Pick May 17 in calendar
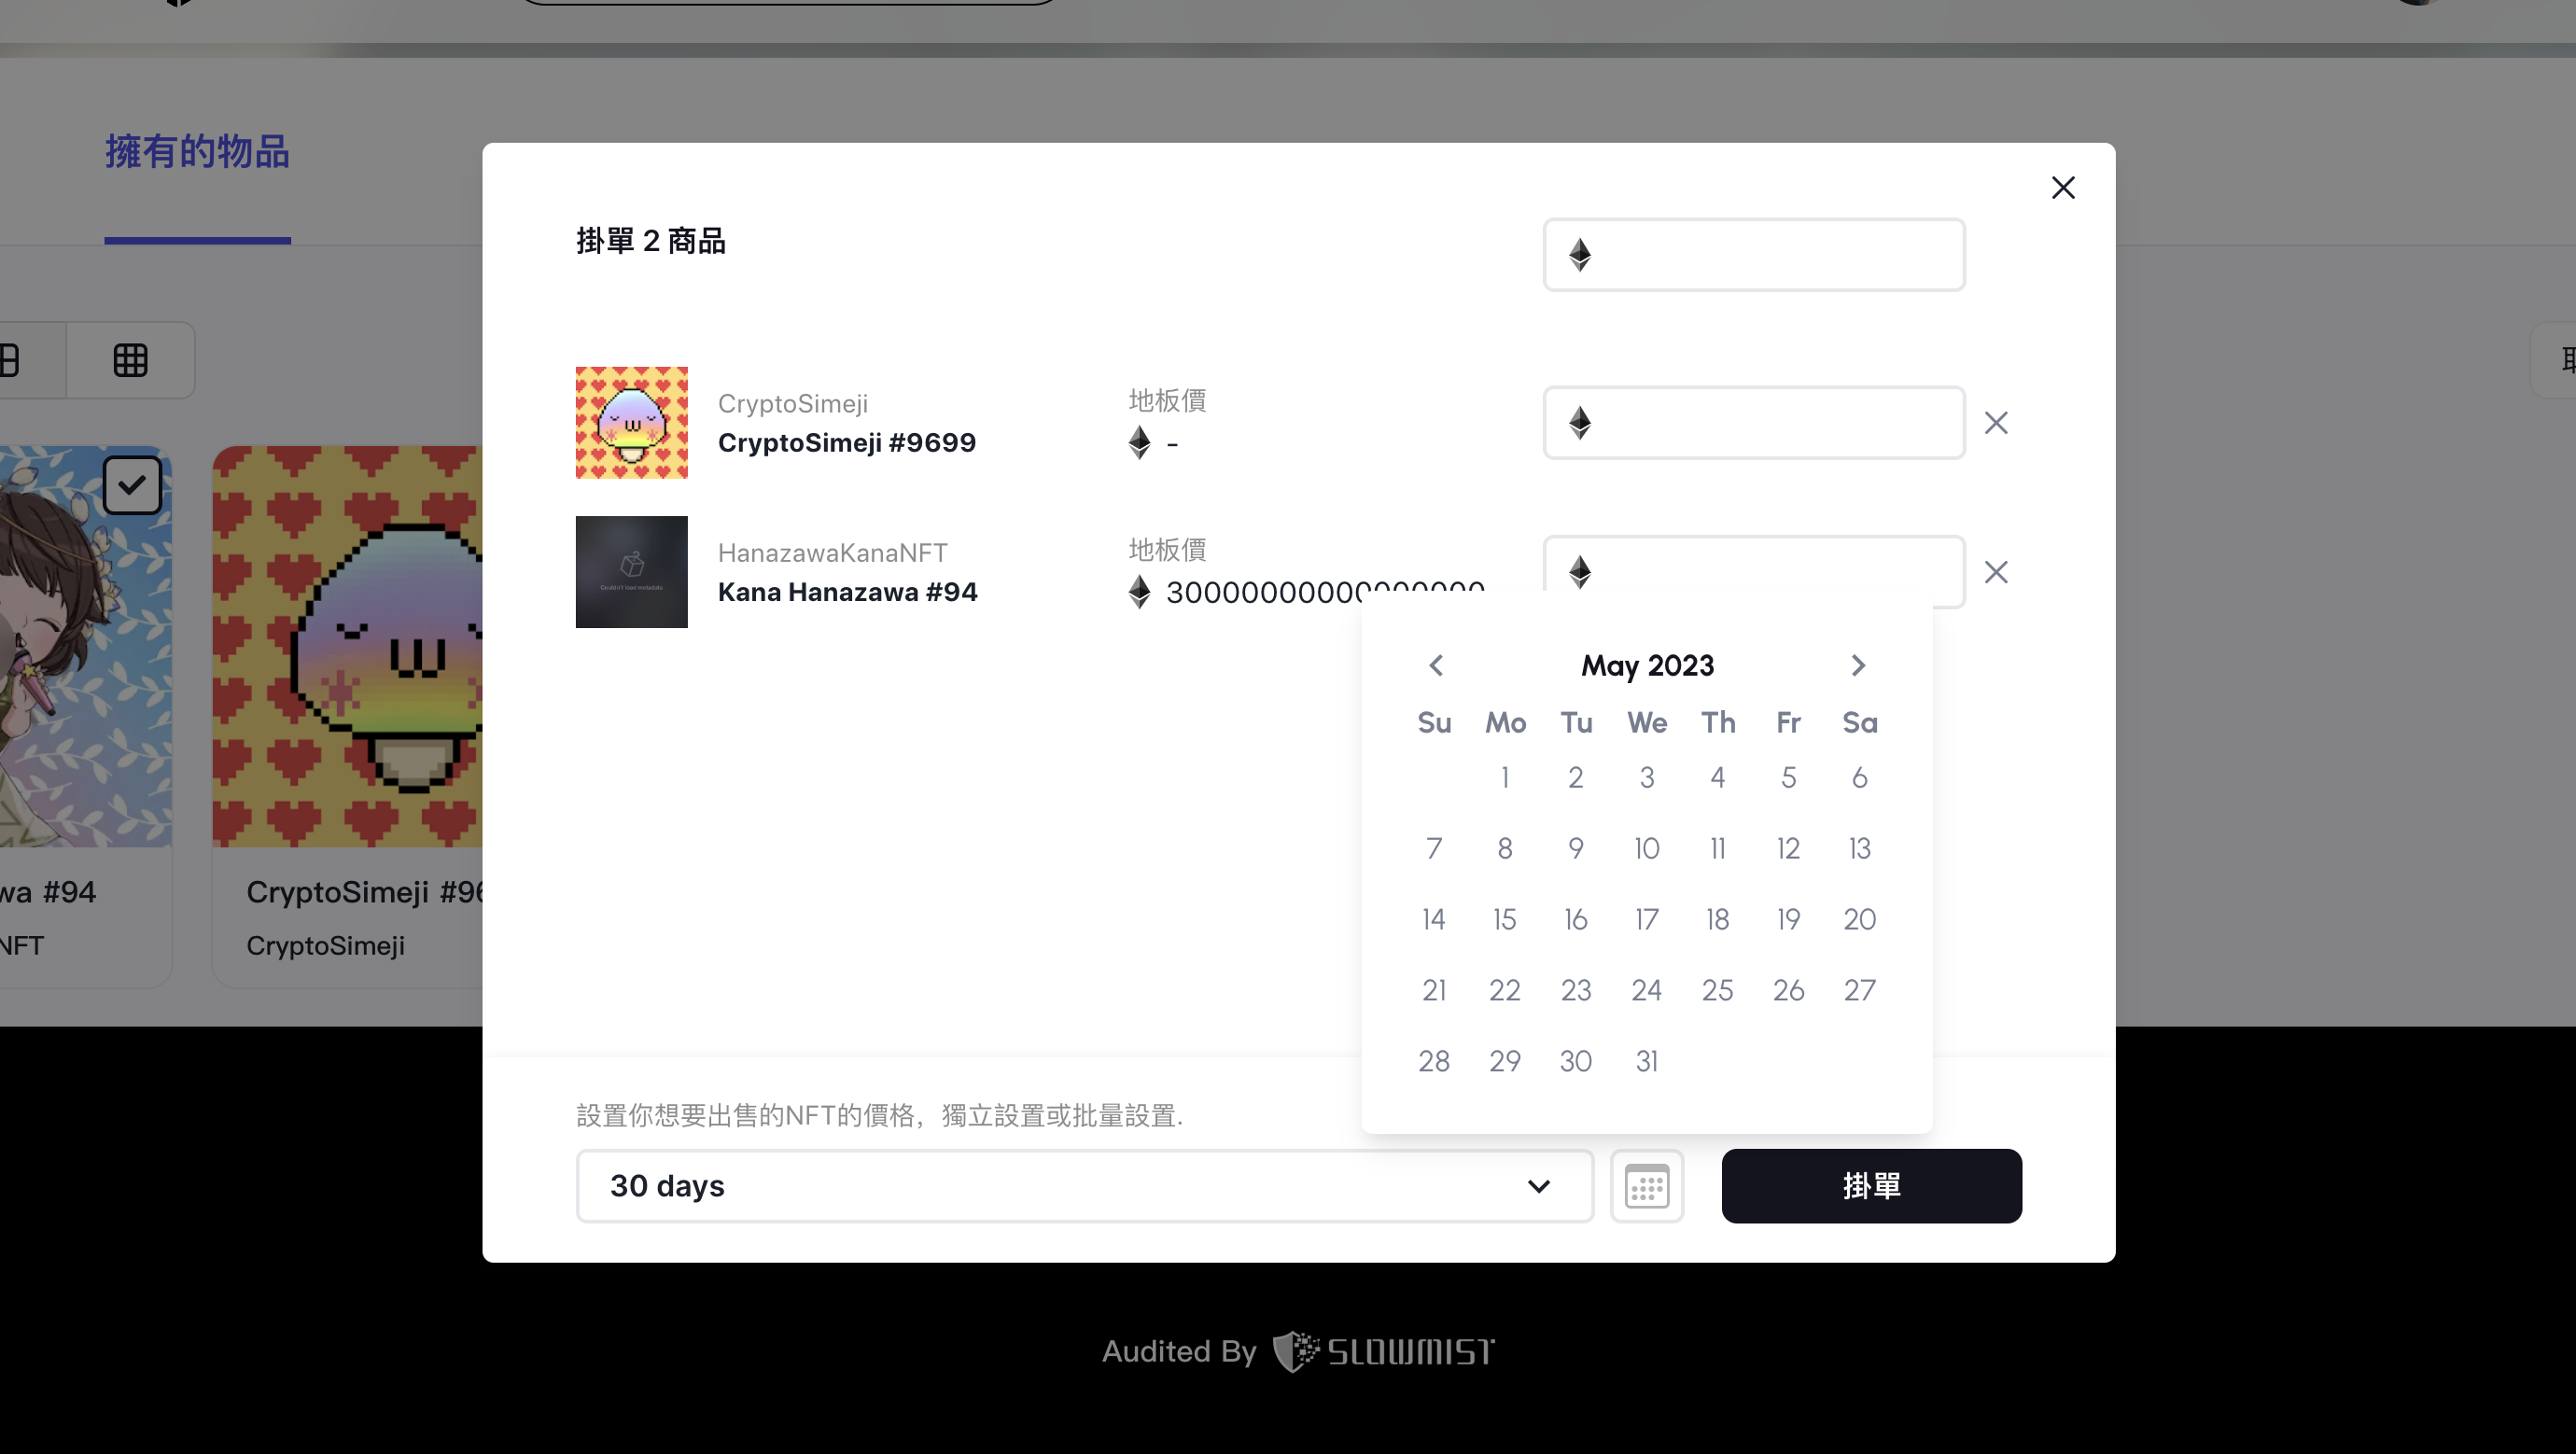 click(x=1647, y=920)
